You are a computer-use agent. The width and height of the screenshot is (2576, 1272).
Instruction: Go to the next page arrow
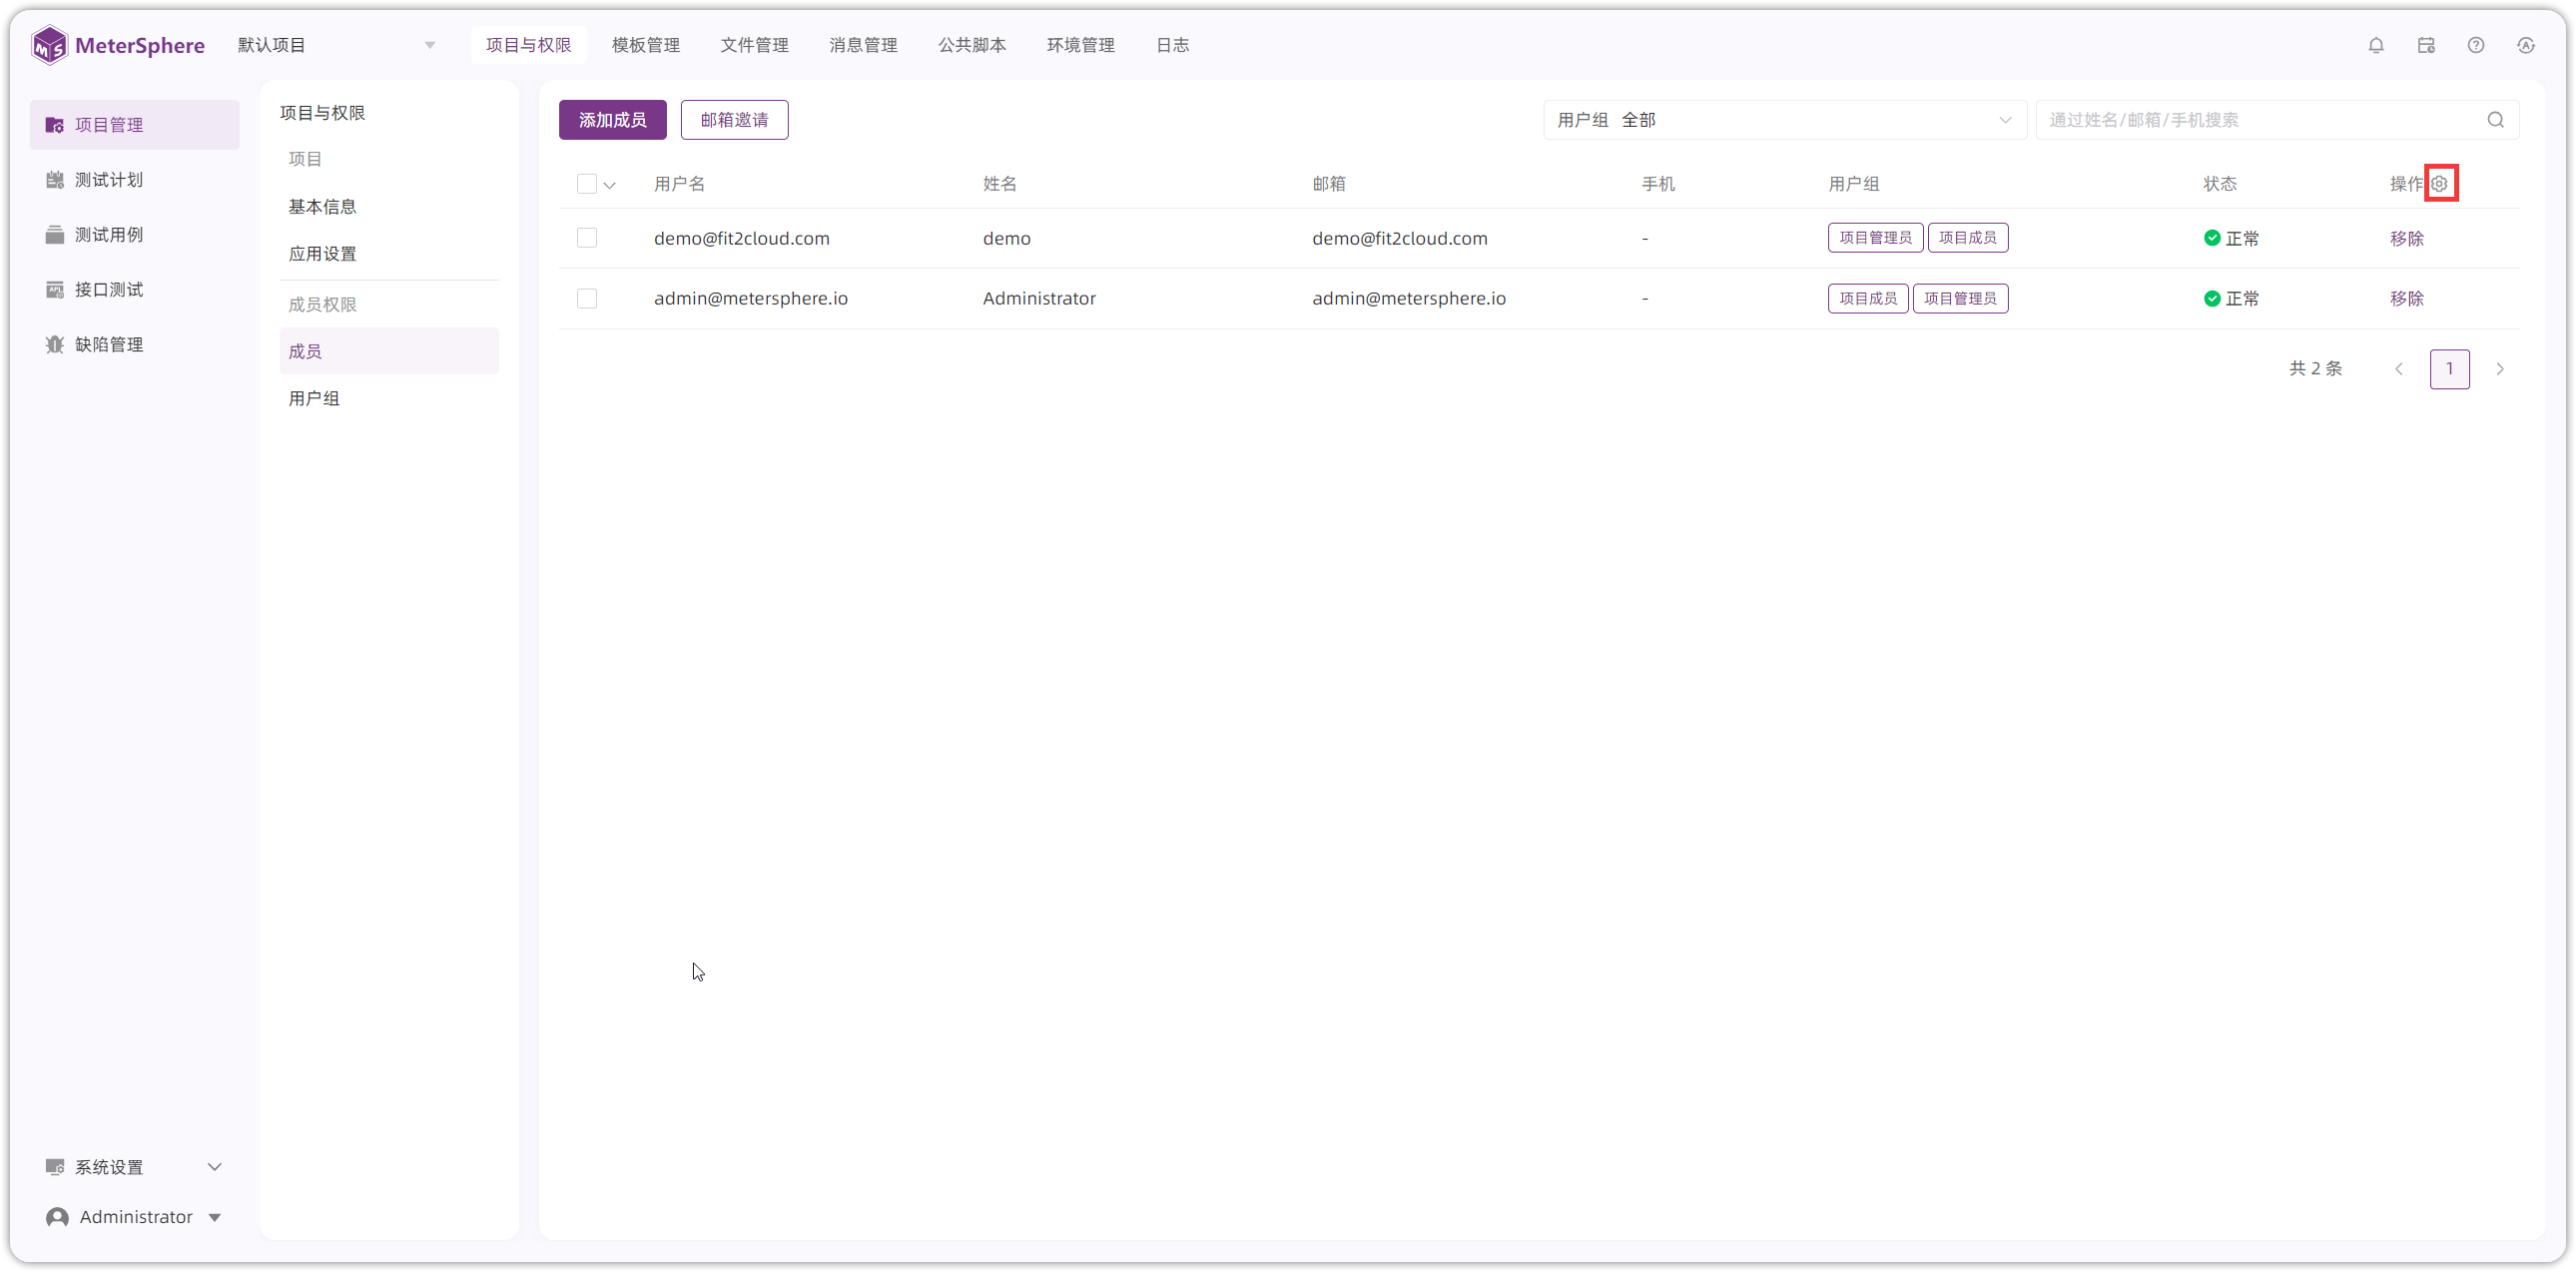2500,369
